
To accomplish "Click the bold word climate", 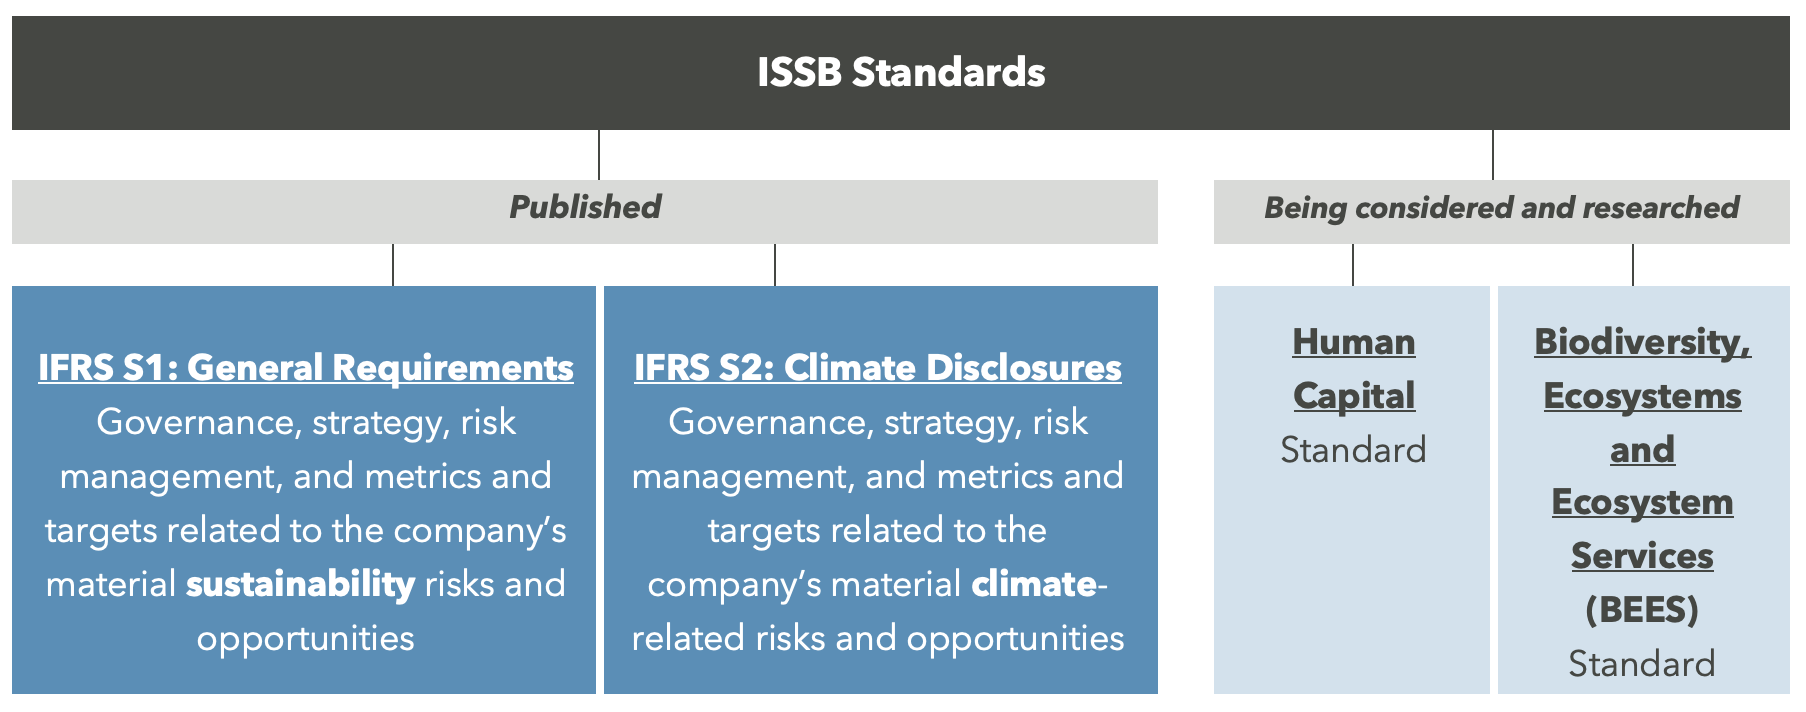I will click(x=1034, y=583).
